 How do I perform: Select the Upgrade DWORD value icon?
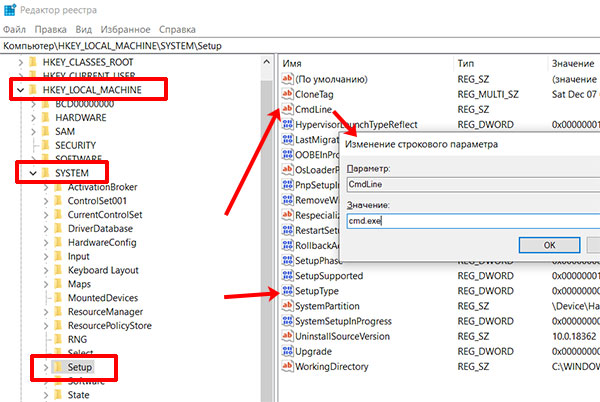tap(288, 352)
